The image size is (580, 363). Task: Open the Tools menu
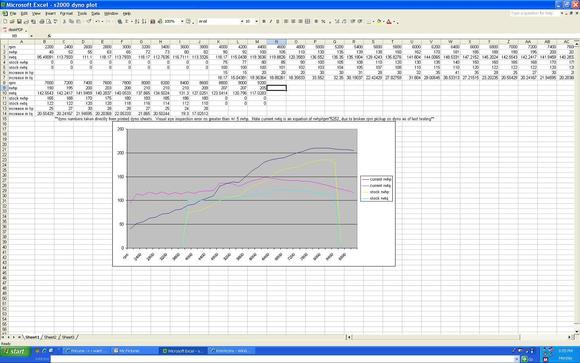pos(82,13)
